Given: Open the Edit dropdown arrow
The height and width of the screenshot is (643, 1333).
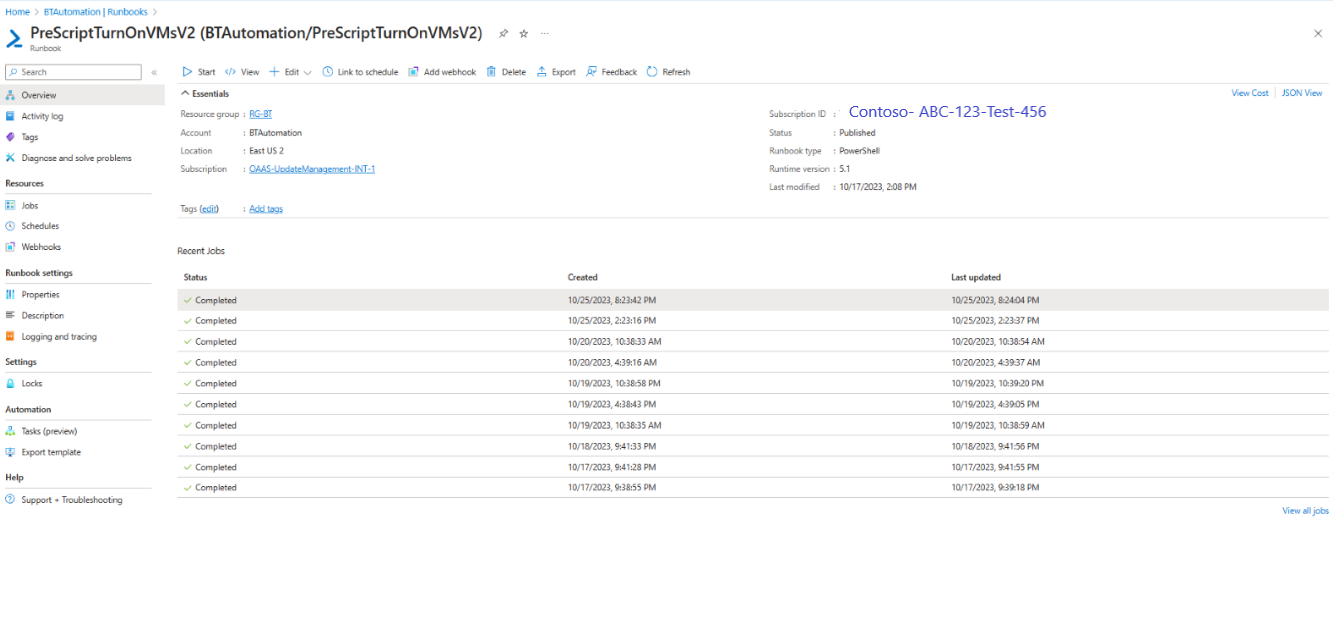Looking at the screenshot, I should 308,72.
